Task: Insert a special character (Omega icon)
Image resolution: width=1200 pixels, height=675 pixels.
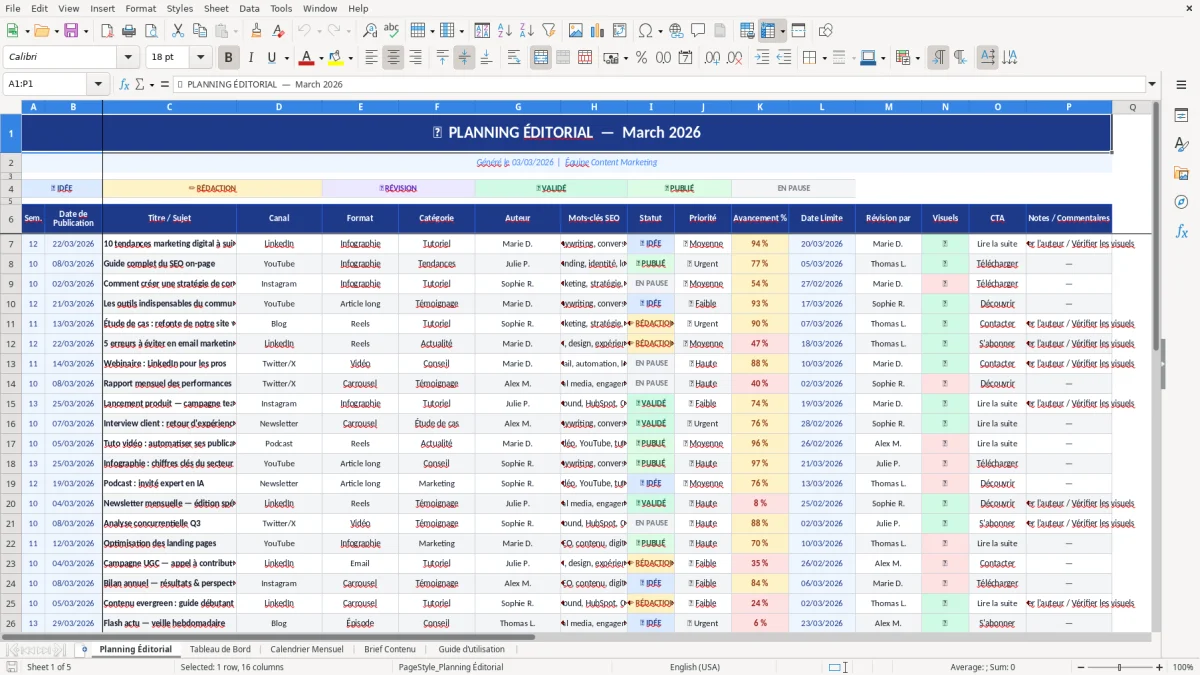Action: click(x=645, y=31)
